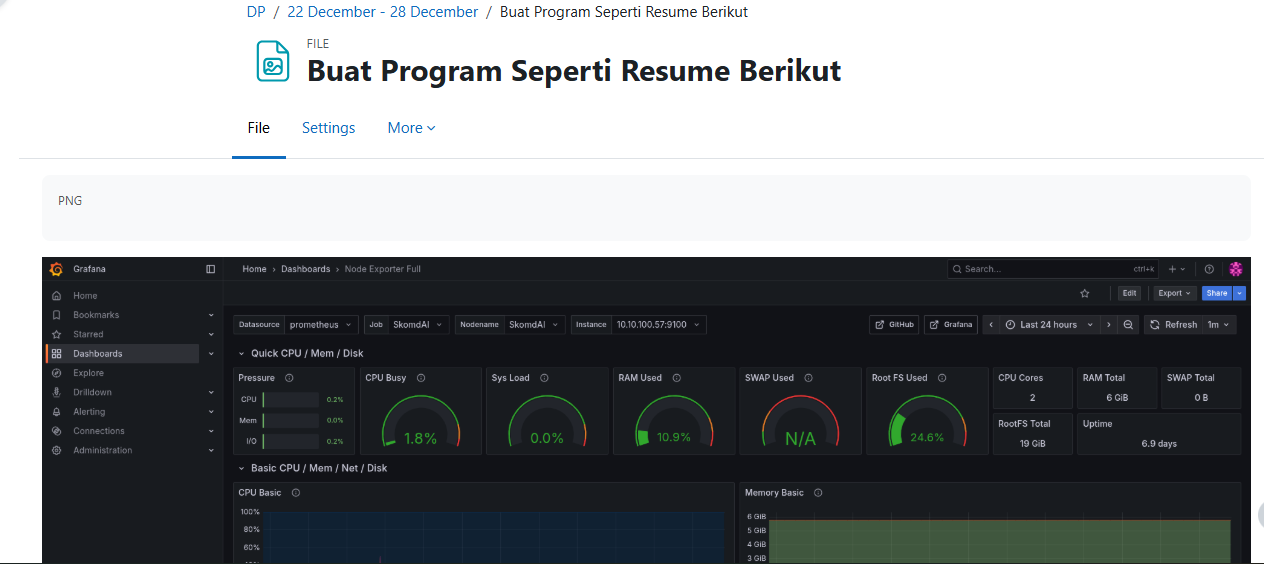Click the zoom out time range icon

(1128, 325)
